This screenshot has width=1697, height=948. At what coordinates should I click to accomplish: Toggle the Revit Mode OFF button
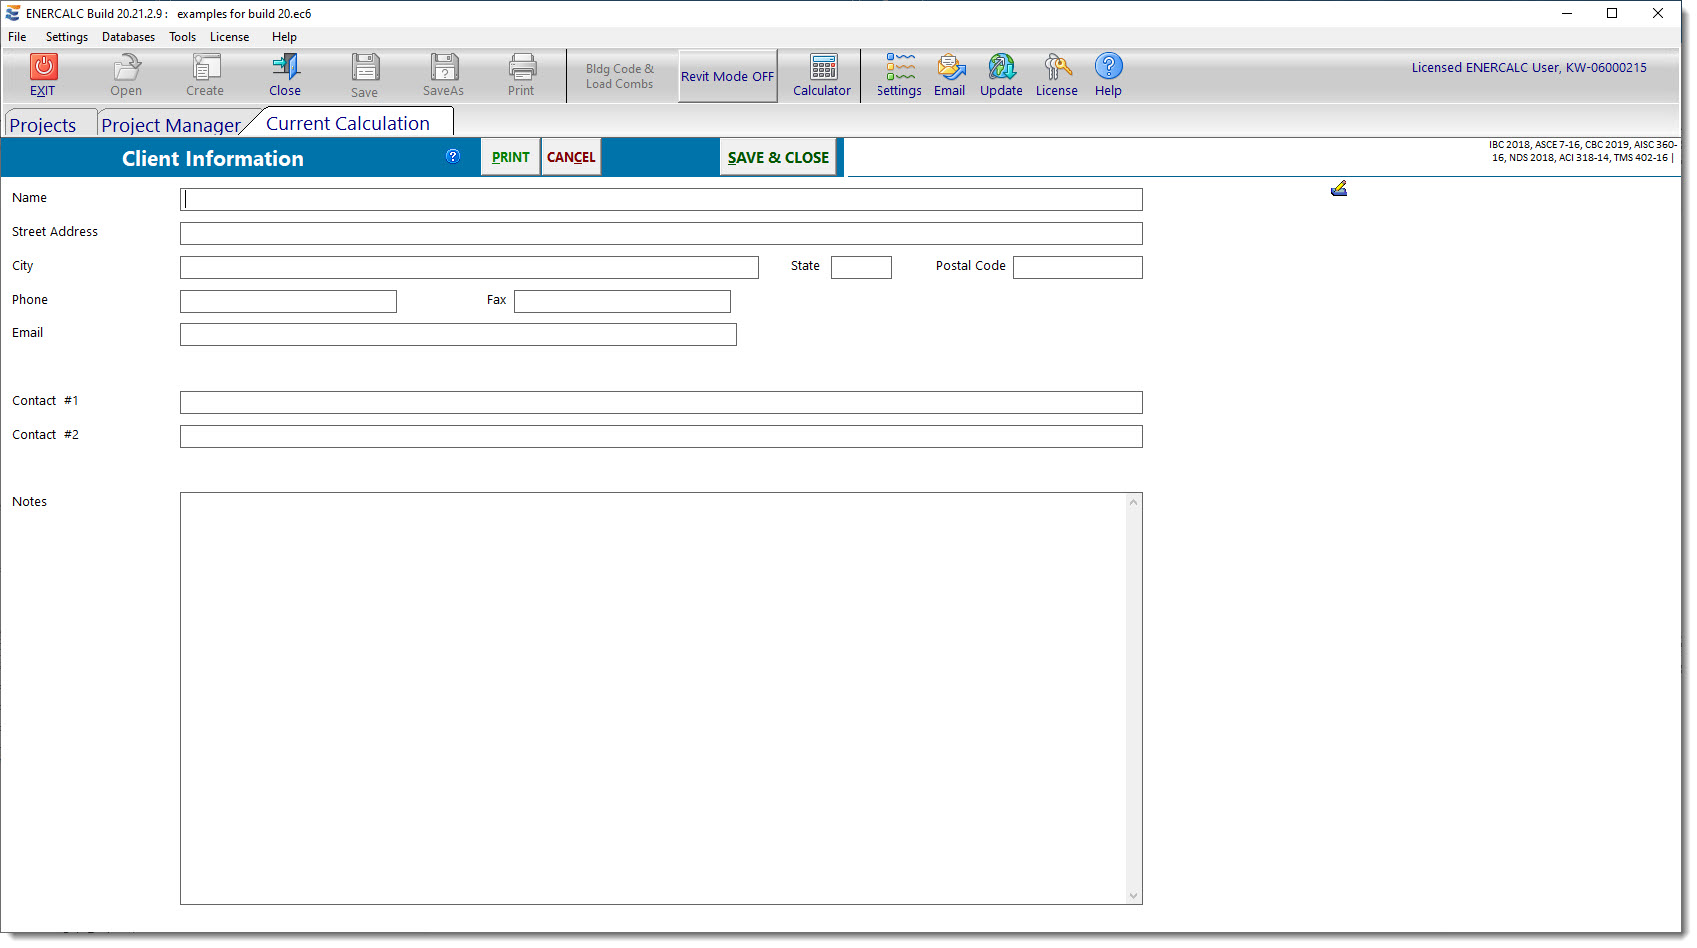pos(727,76)
